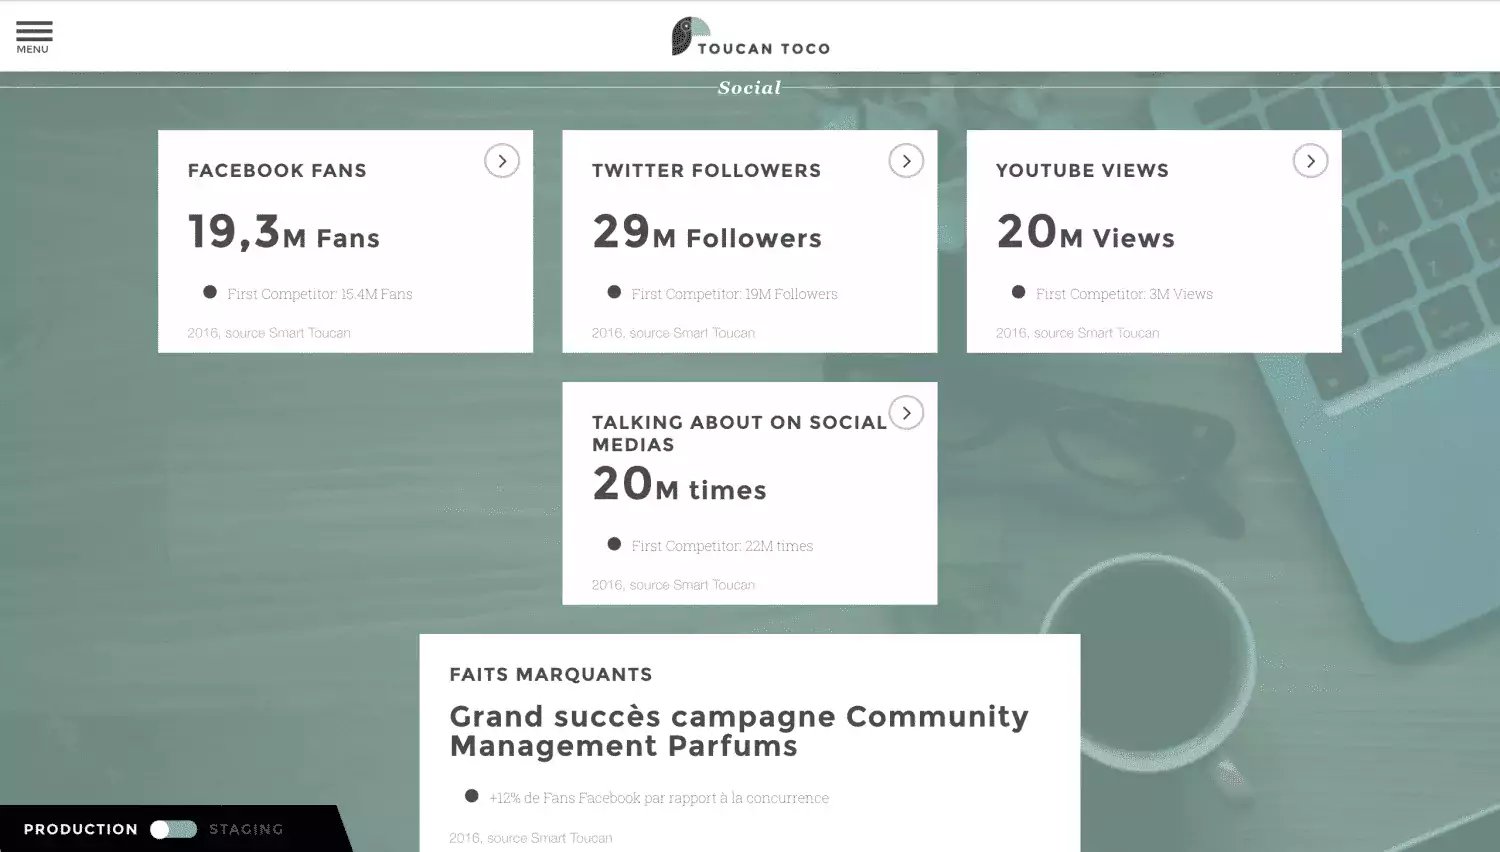Screen dimensions: 1500x852
Task: Click the Social section heading
Action: coord(749,88)
